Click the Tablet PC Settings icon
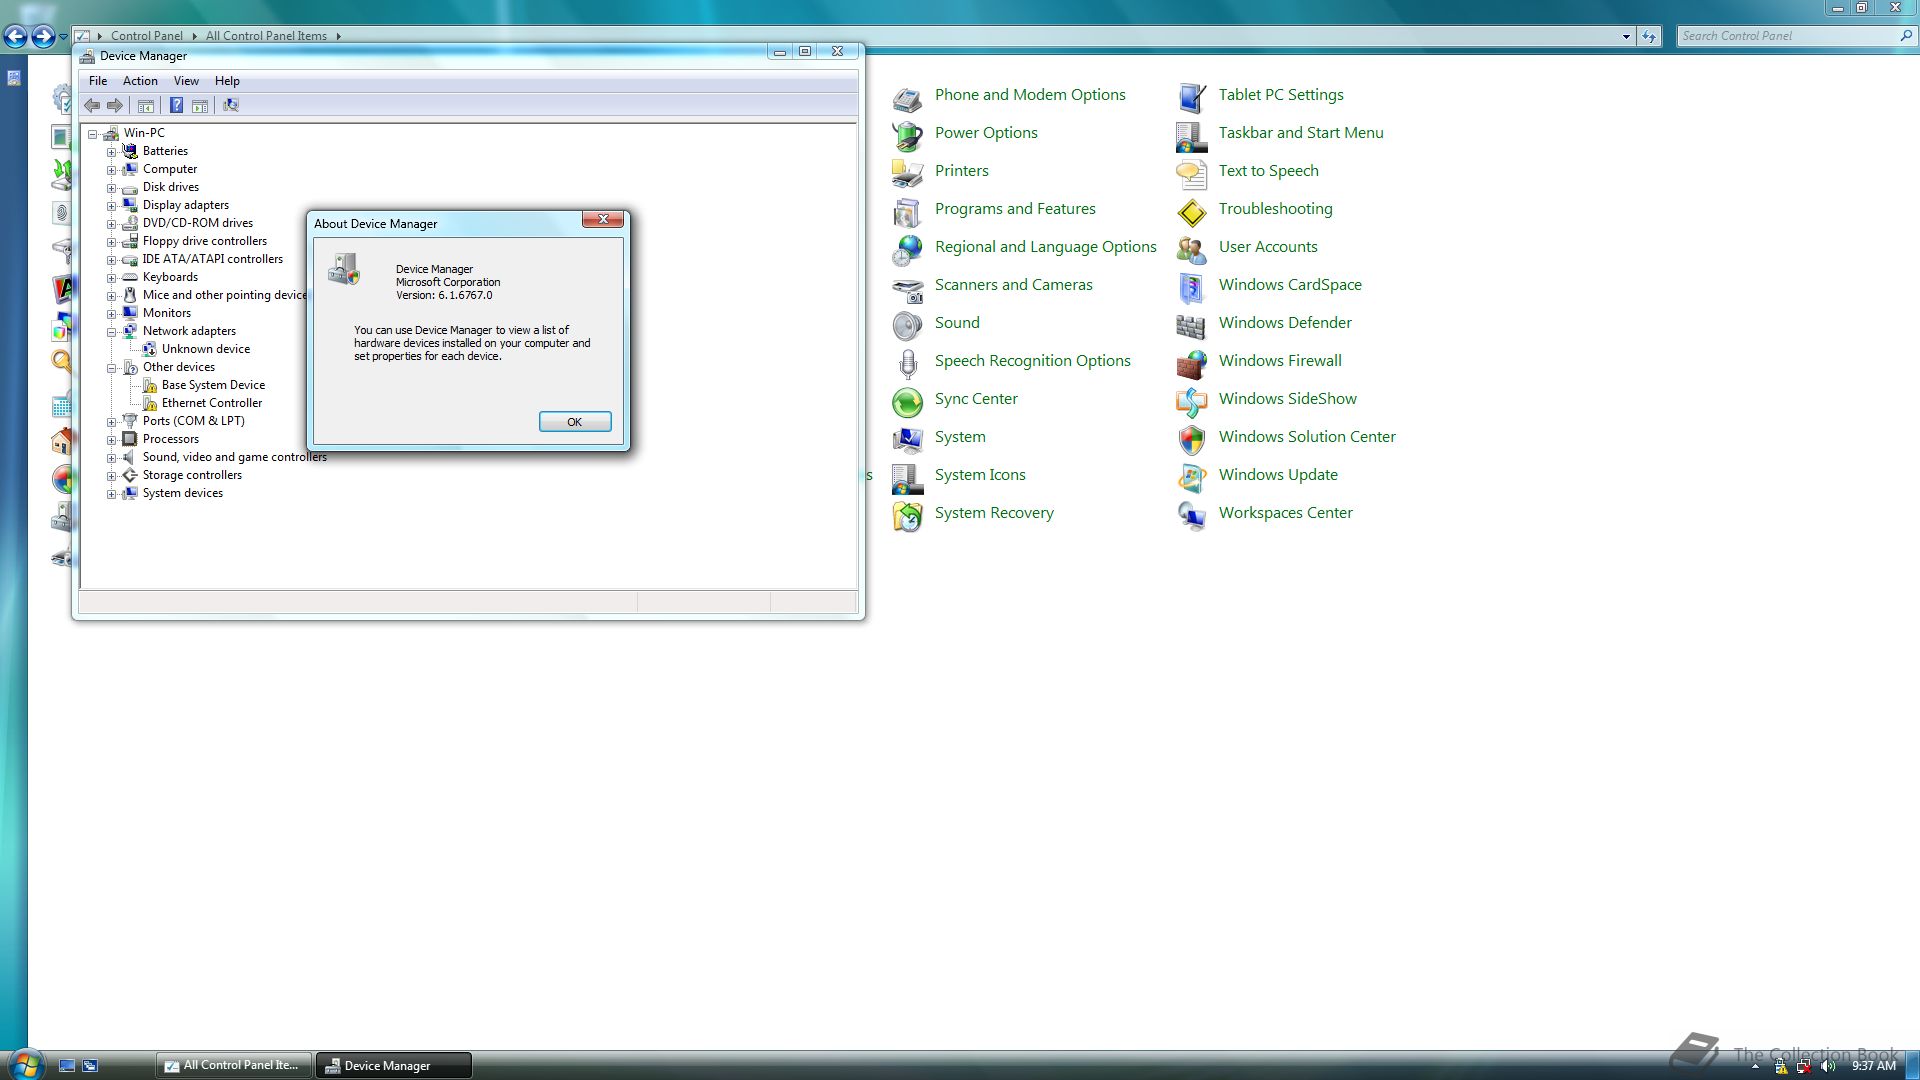Image resolution: width=1920 pixels, height=1080 pixels. (1191, 96)
